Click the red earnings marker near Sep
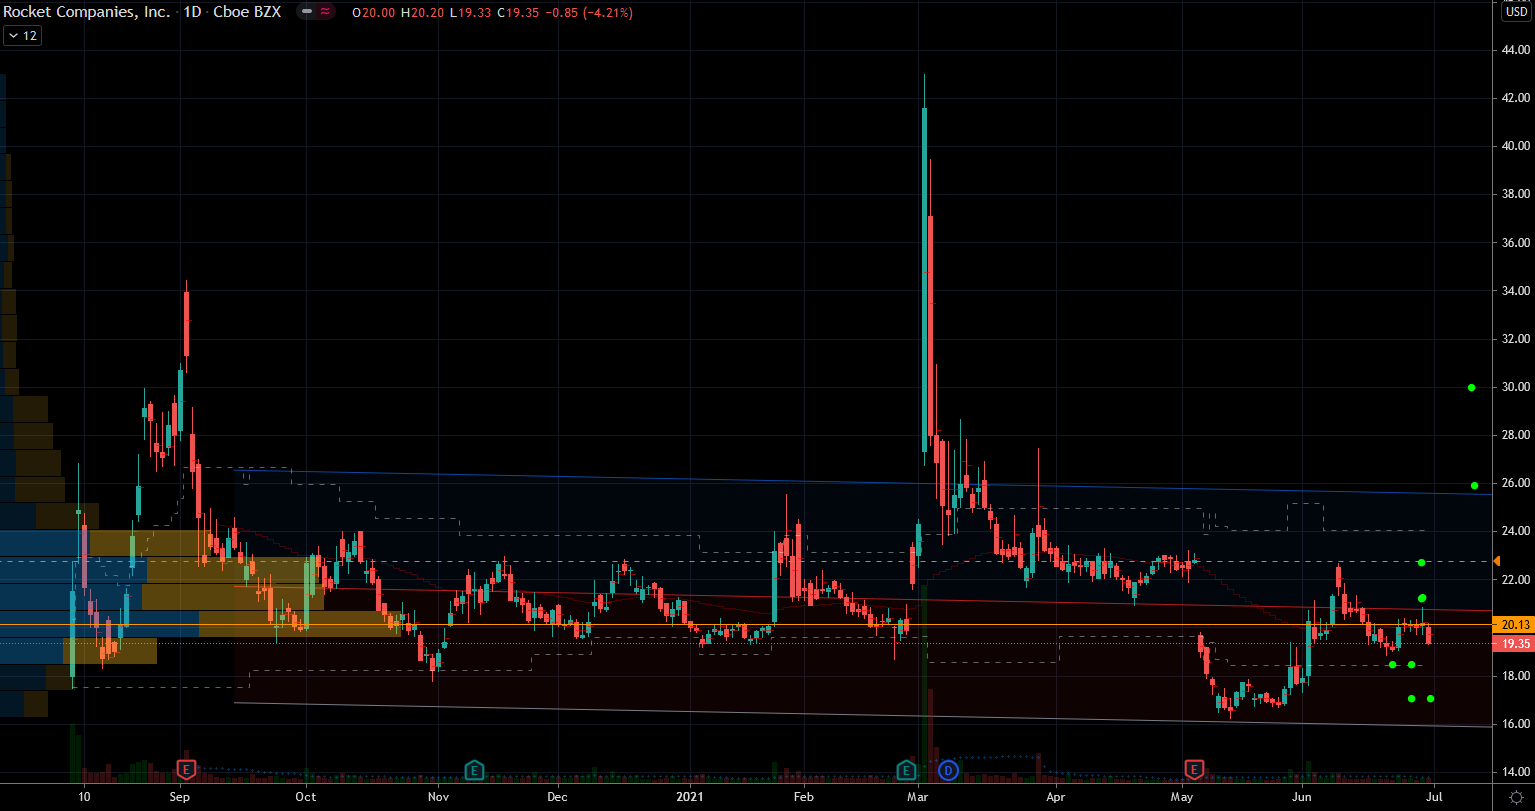 186,769
